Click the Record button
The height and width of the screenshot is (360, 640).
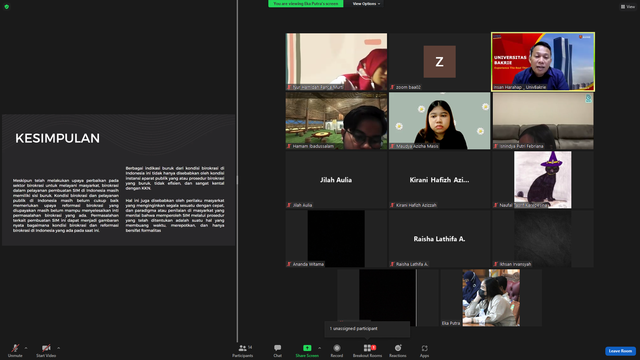click(x=337, y=350)
